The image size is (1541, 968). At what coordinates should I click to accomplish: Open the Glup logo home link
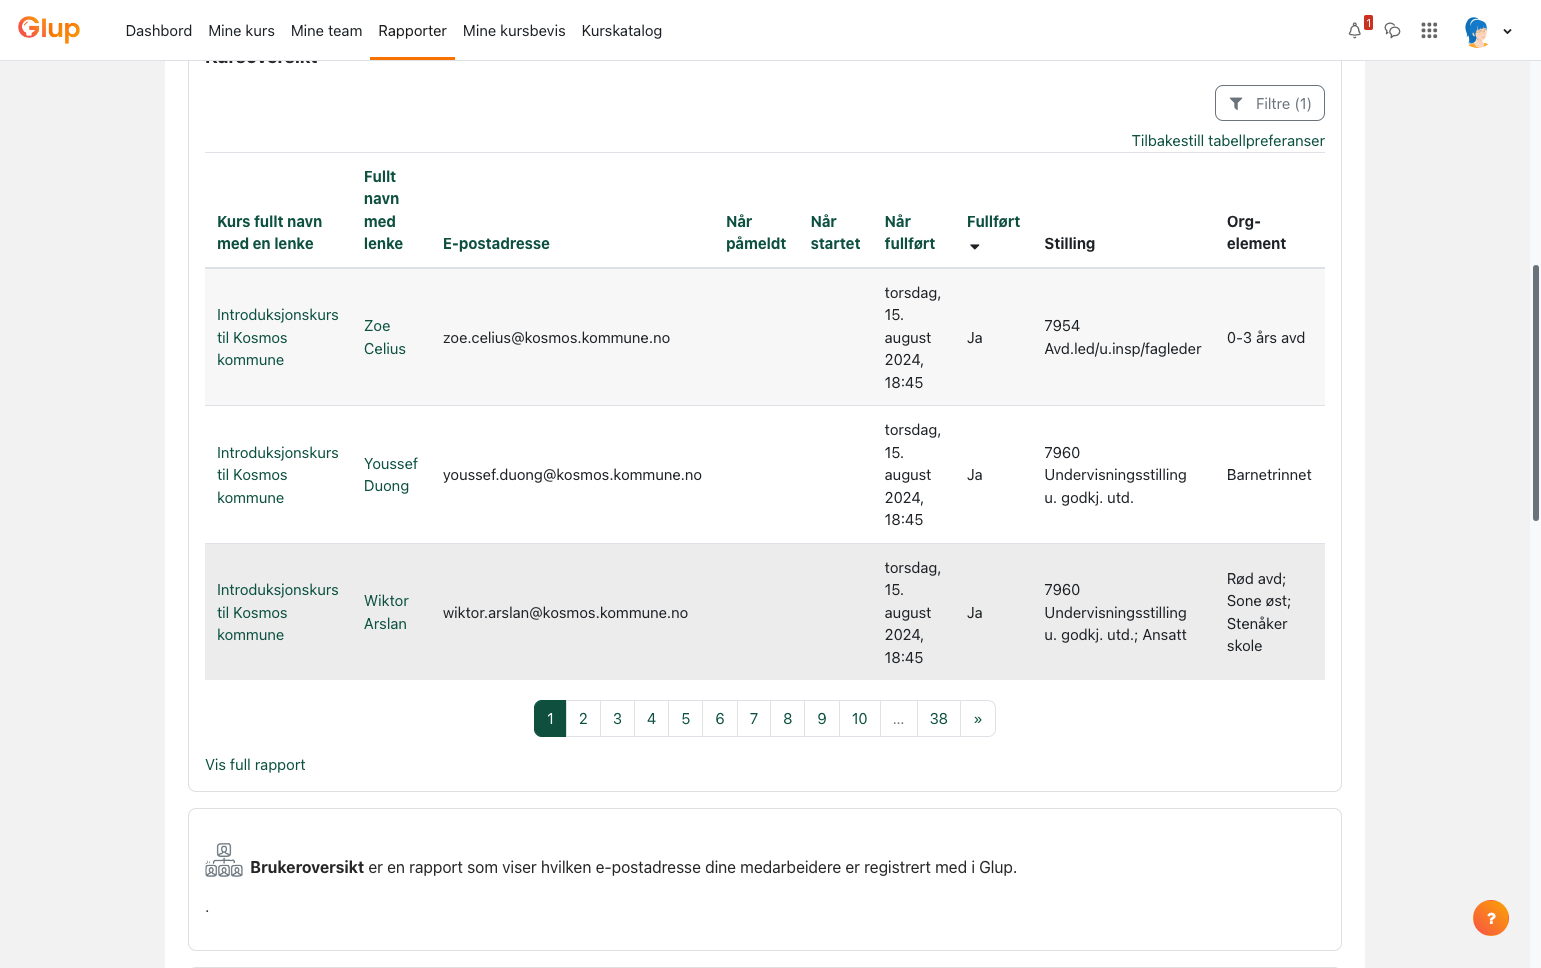pos(49,29)
